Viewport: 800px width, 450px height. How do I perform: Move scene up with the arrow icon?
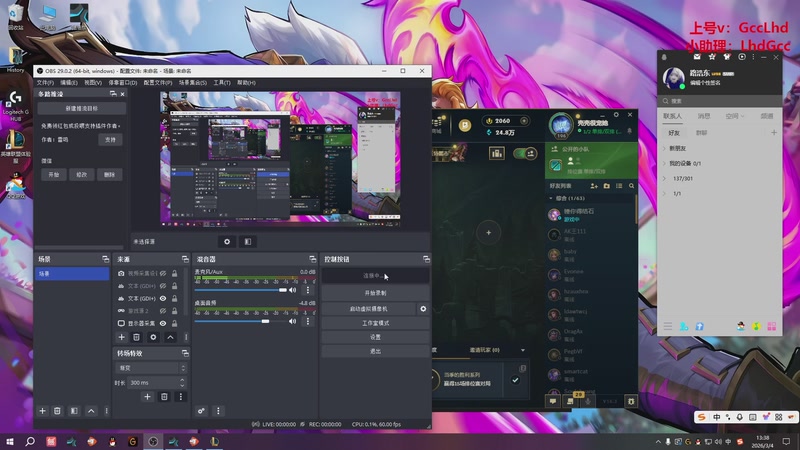[91, 411]
